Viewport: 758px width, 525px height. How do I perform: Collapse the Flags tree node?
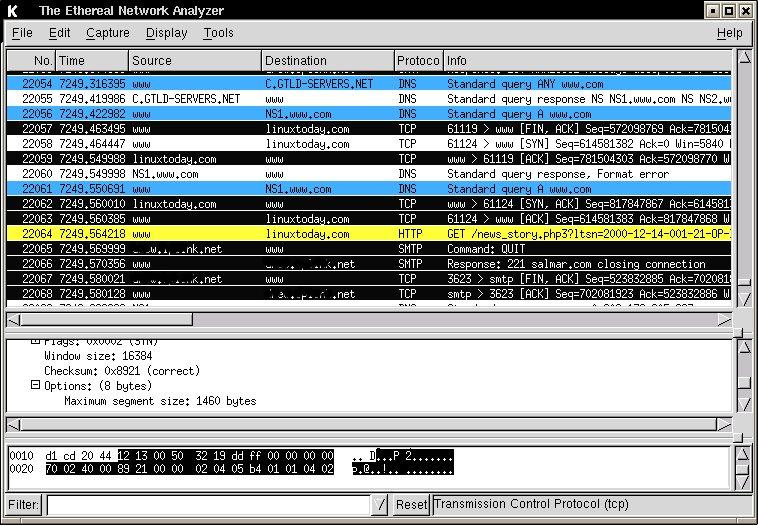click(x=35, y=341)
